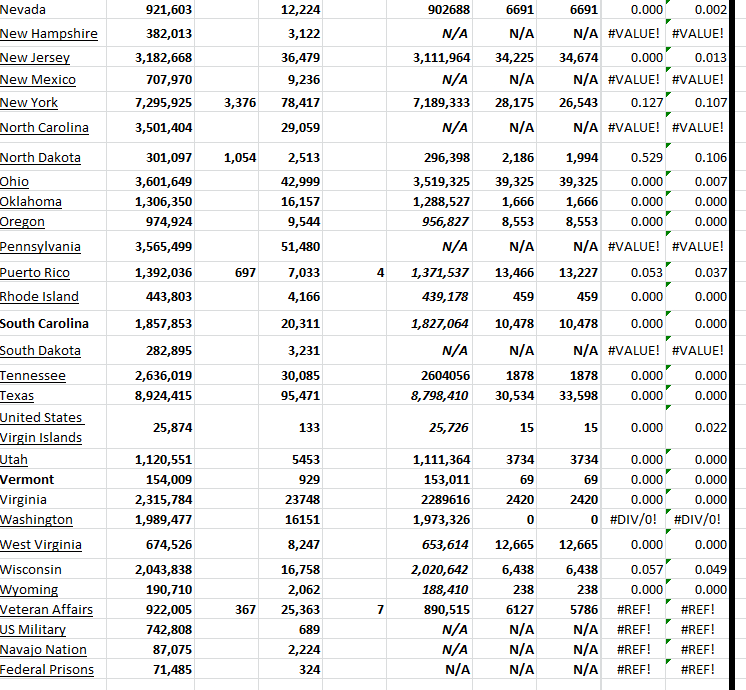This screenshot has width=746, height=690.
Task: Select cell with value 5453
Action: point(291,459)
